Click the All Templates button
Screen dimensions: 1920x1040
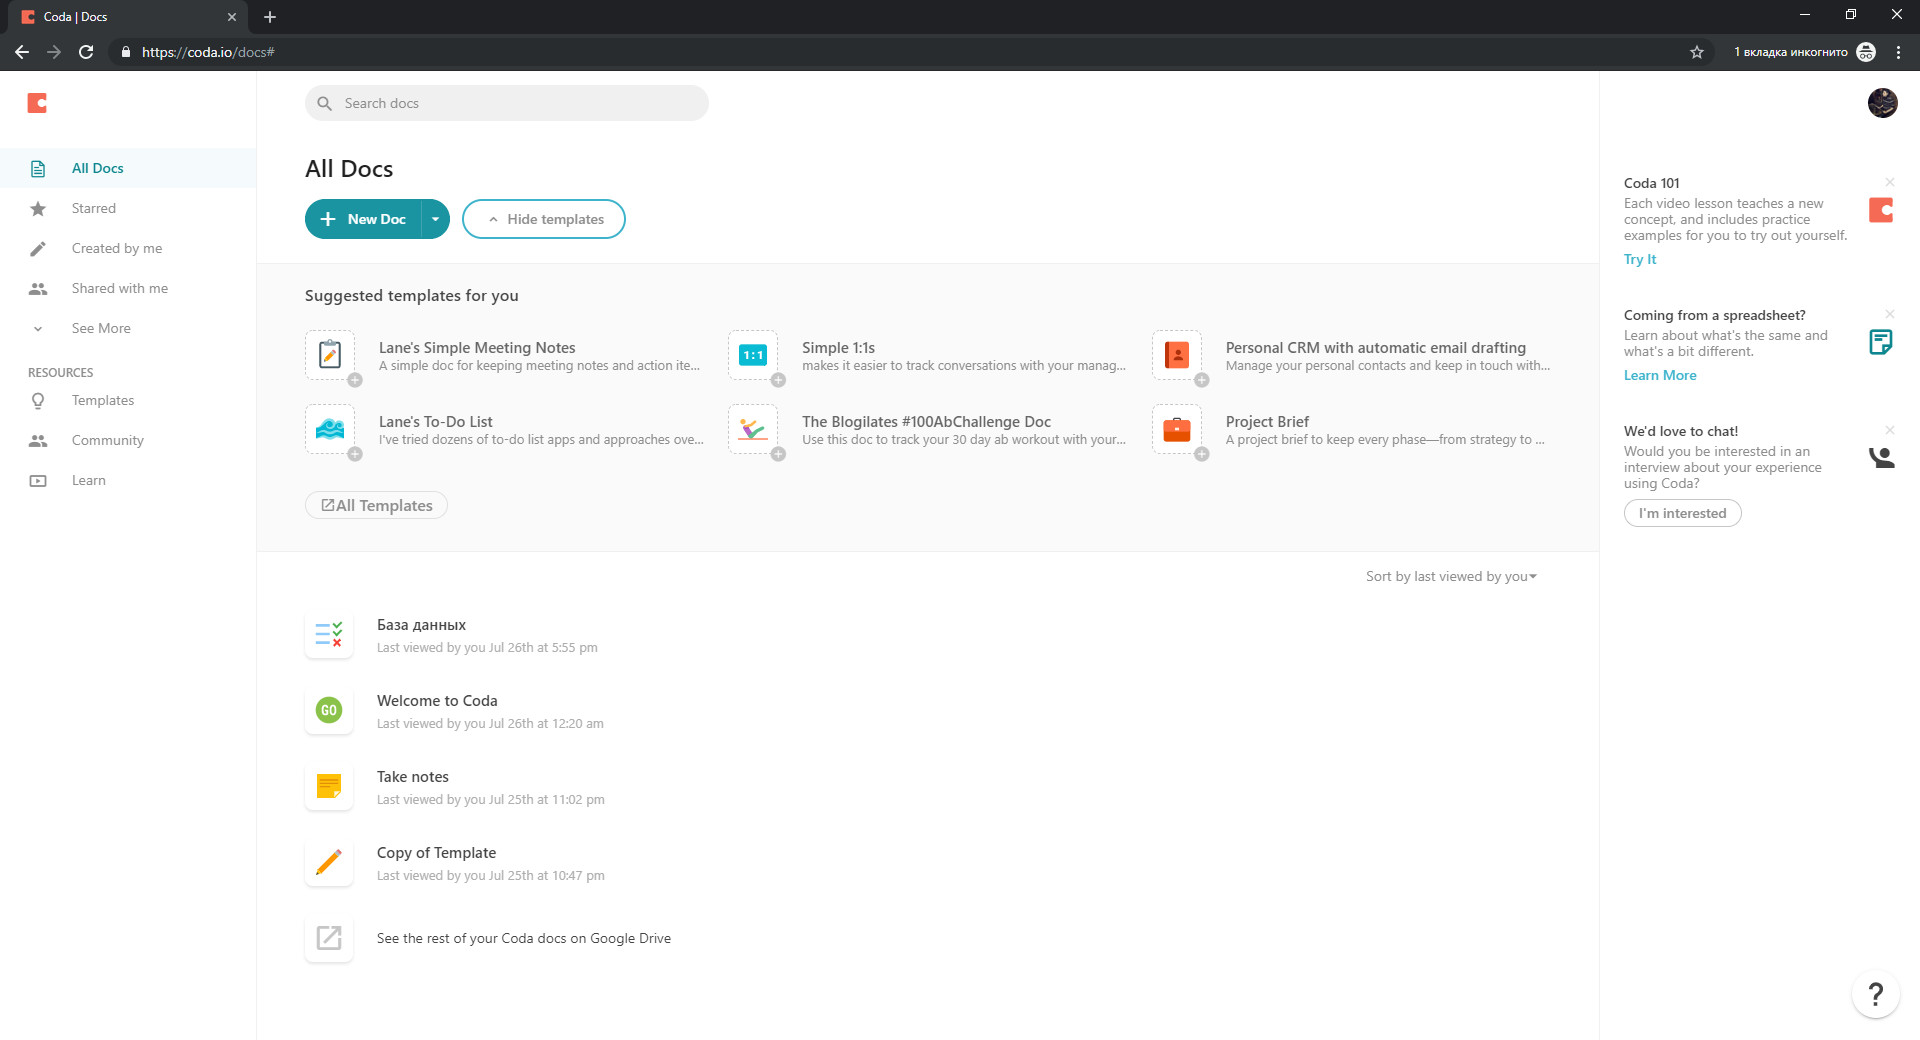point(376,505)
